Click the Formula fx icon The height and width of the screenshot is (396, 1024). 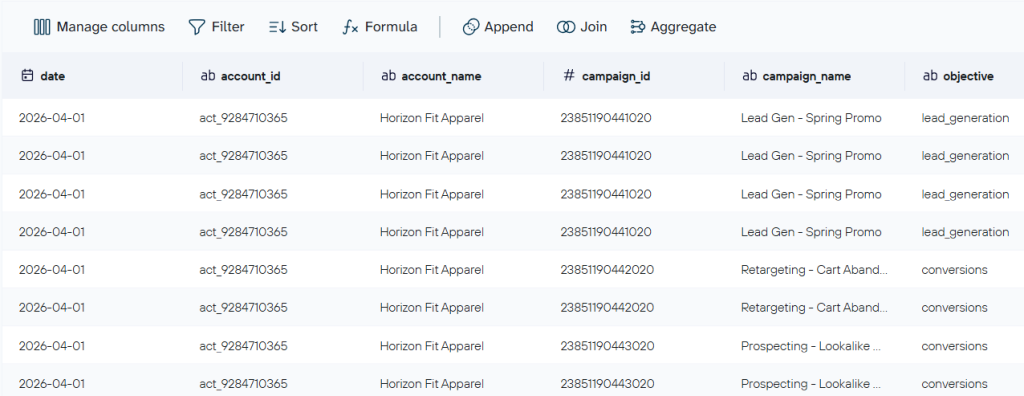350,27
